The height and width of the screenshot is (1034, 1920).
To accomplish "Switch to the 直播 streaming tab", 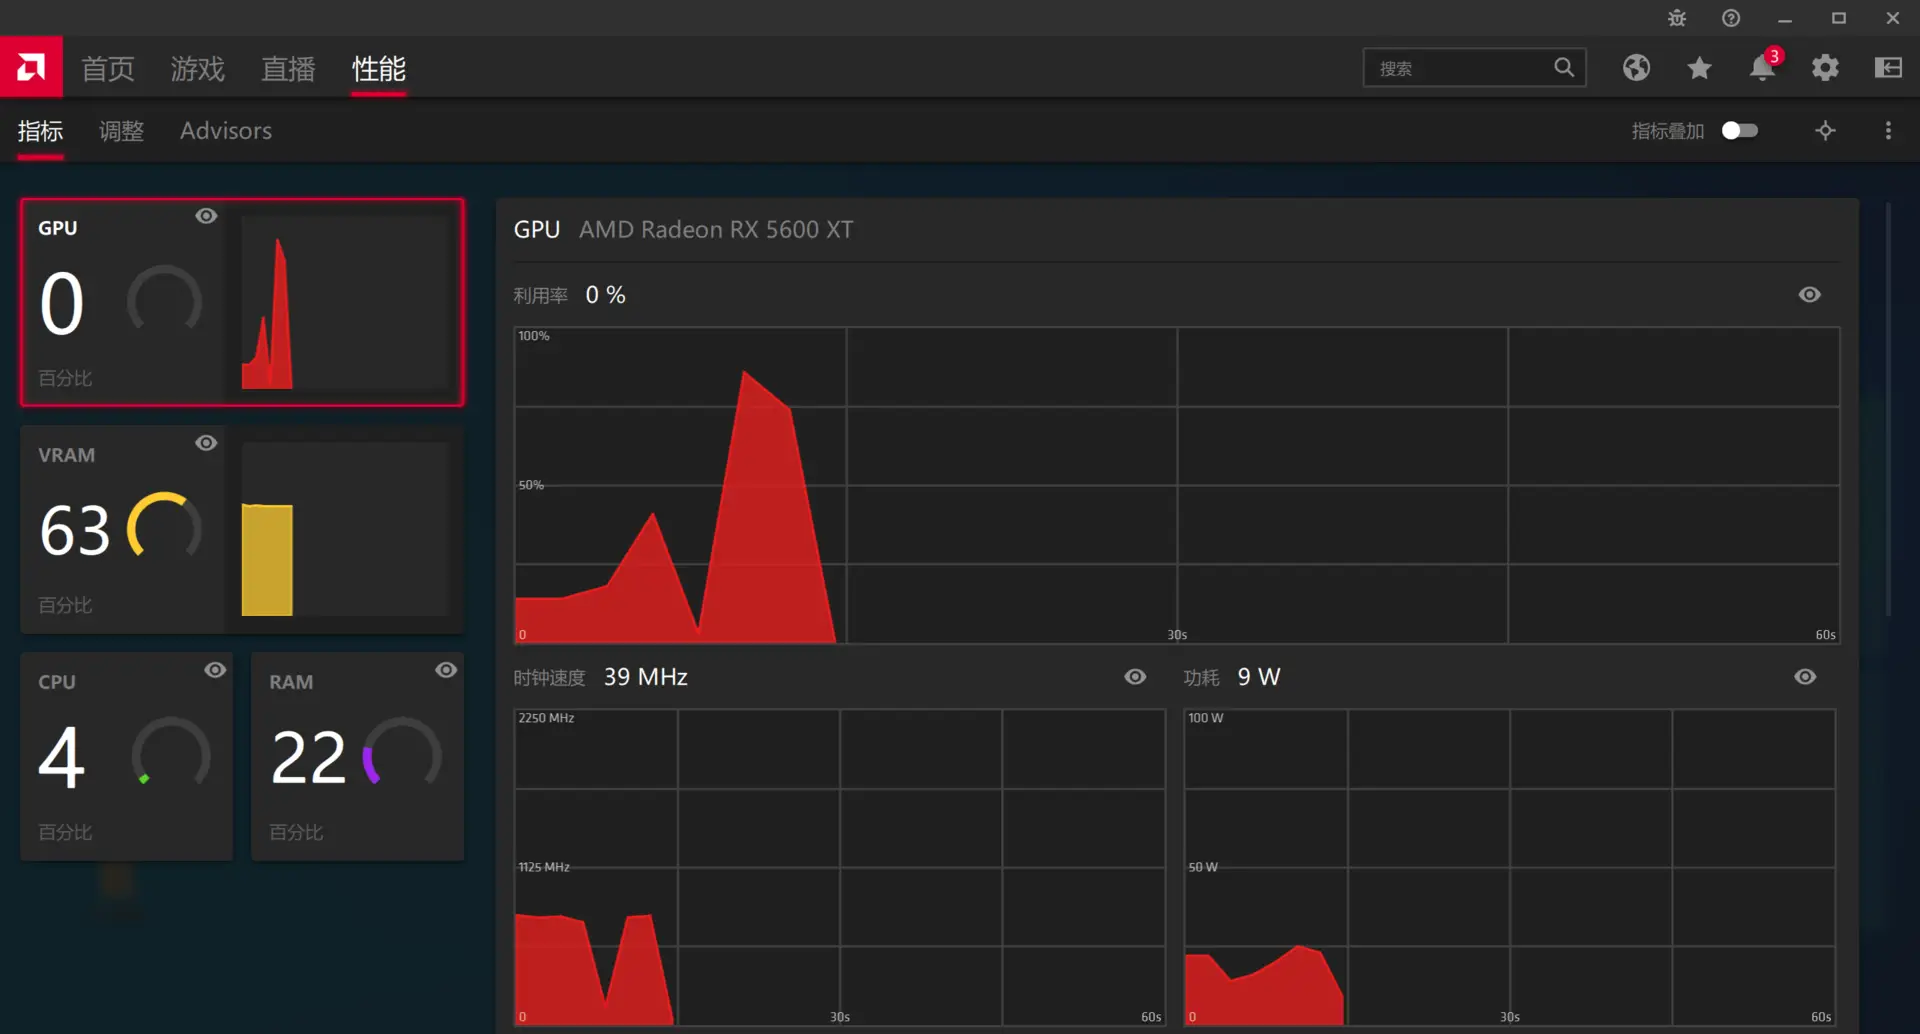I will pos(288,68).
